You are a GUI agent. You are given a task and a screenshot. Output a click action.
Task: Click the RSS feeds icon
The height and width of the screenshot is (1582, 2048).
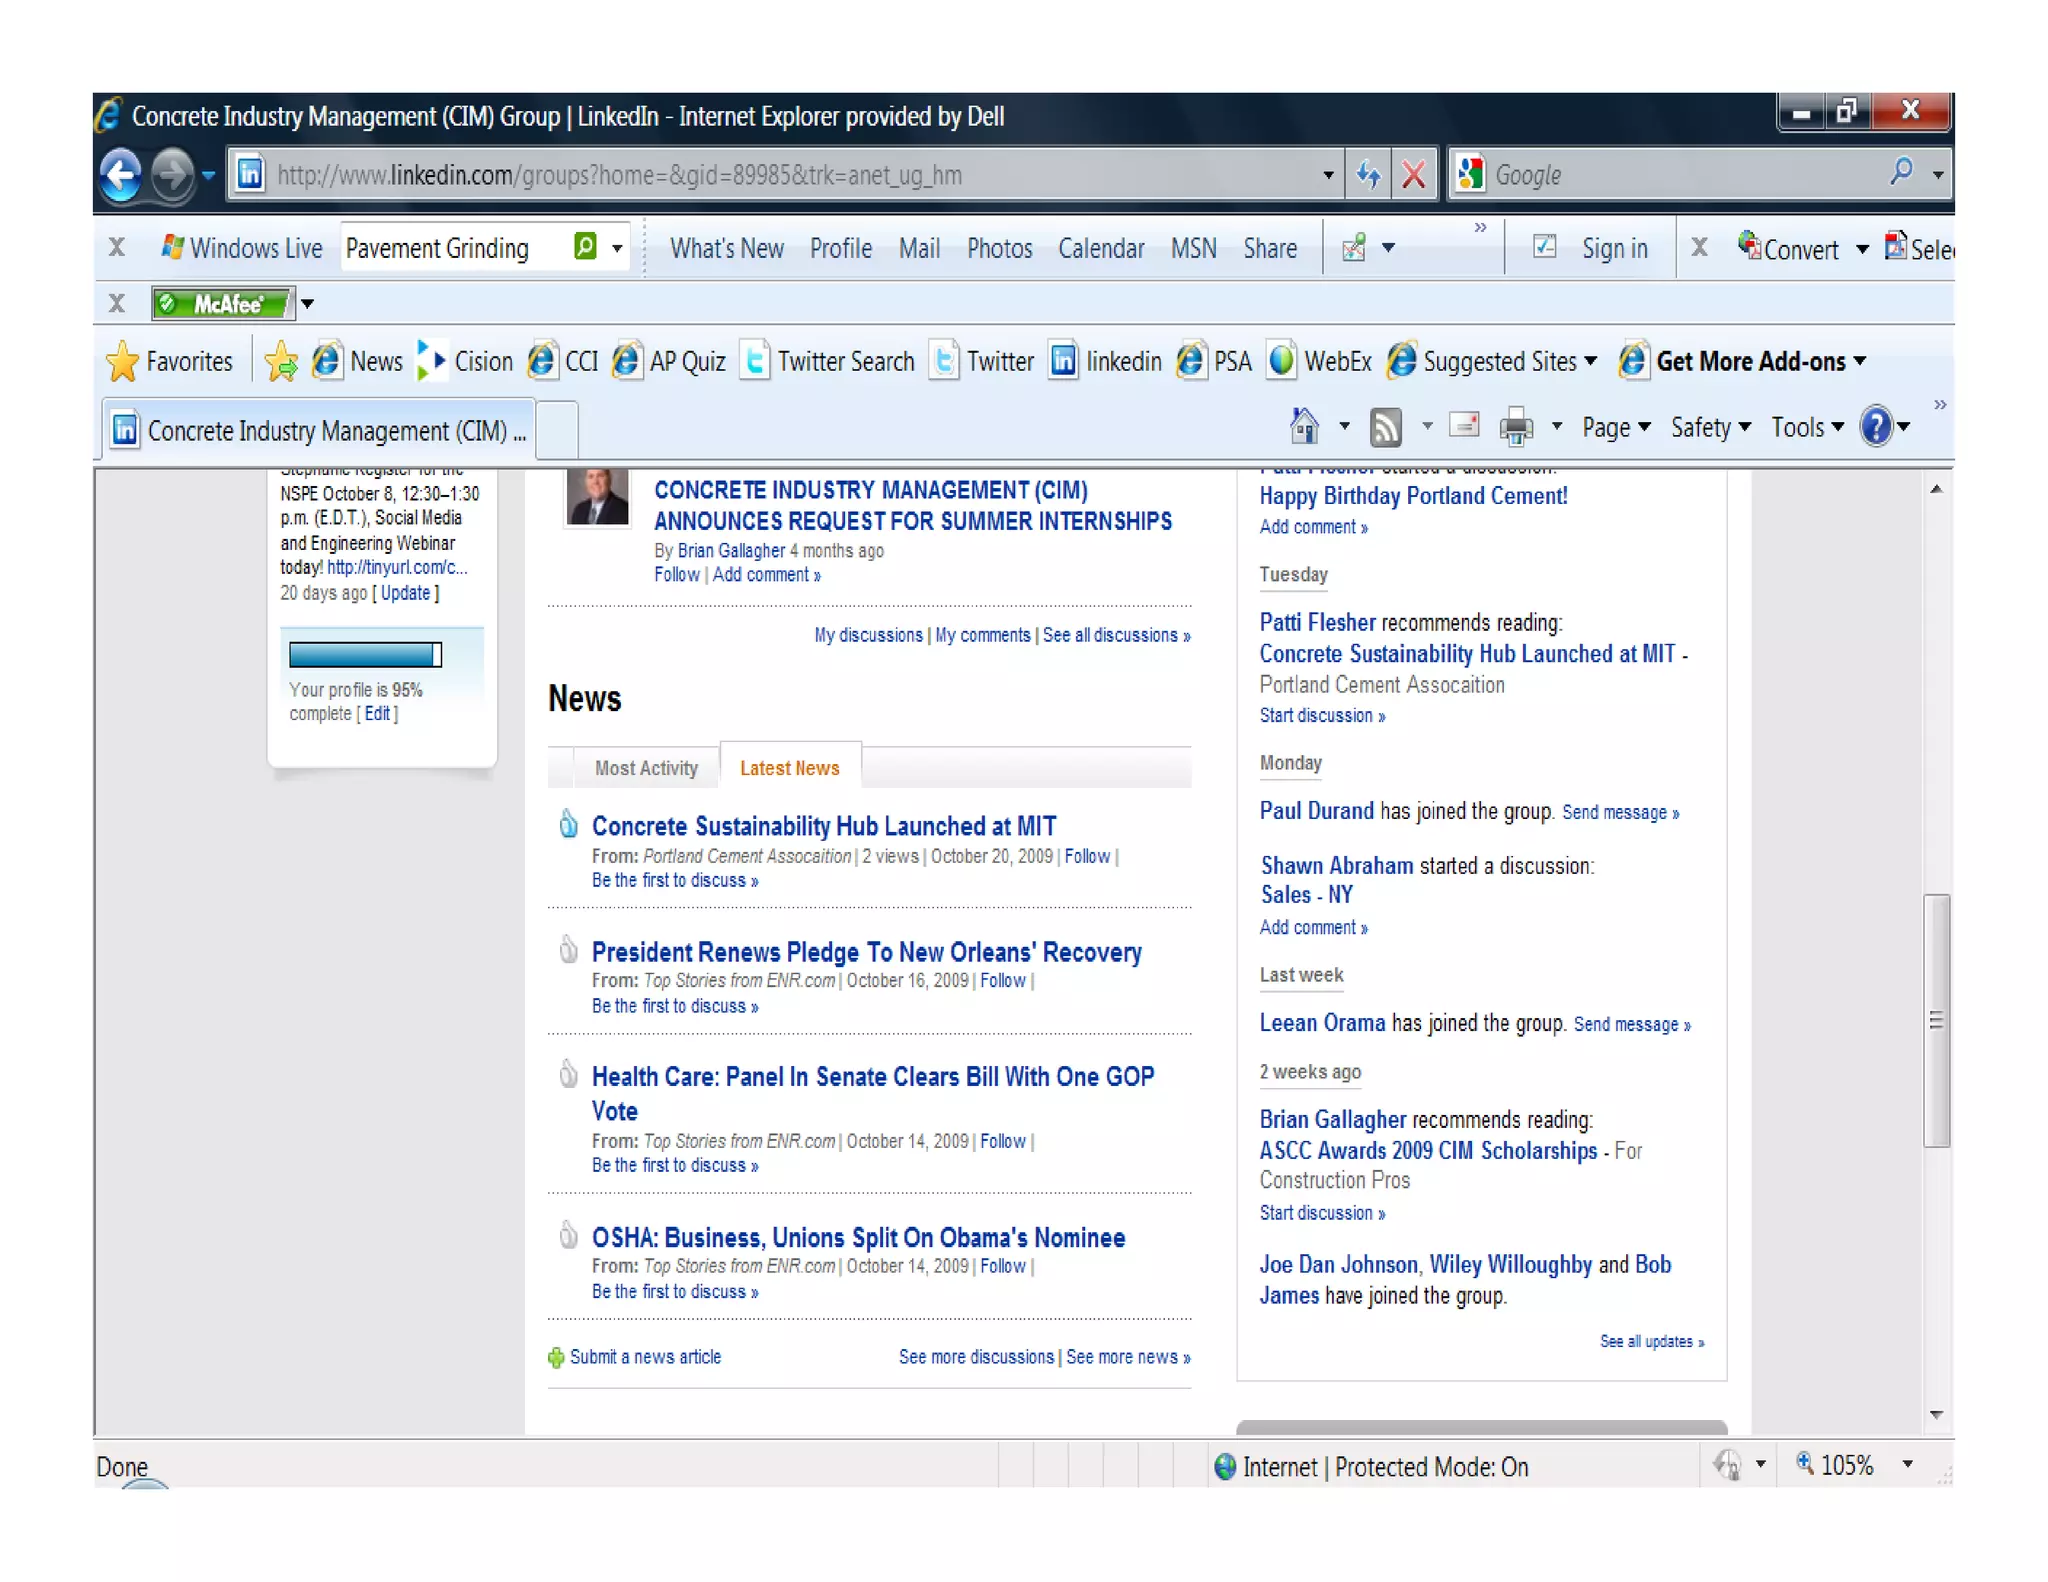[1385, 427]
